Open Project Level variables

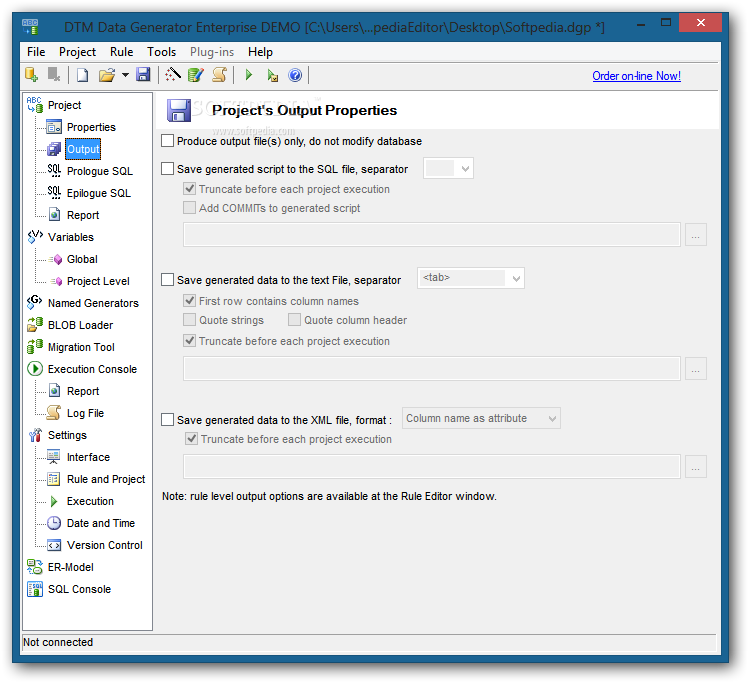(x=98, y=281)
